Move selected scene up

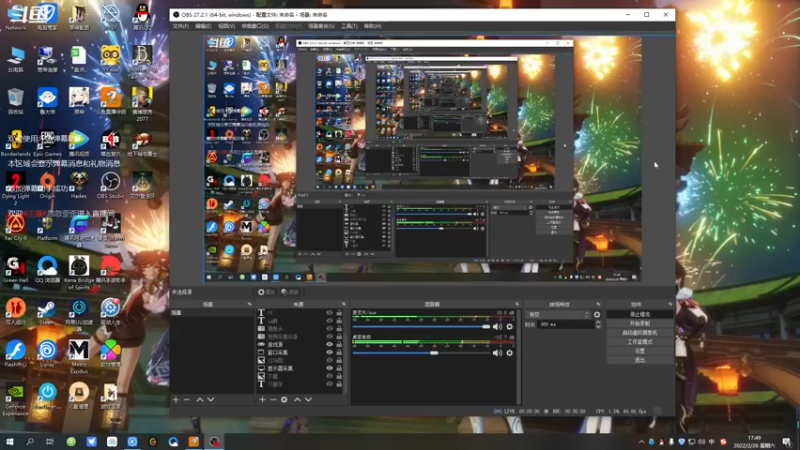199,399
